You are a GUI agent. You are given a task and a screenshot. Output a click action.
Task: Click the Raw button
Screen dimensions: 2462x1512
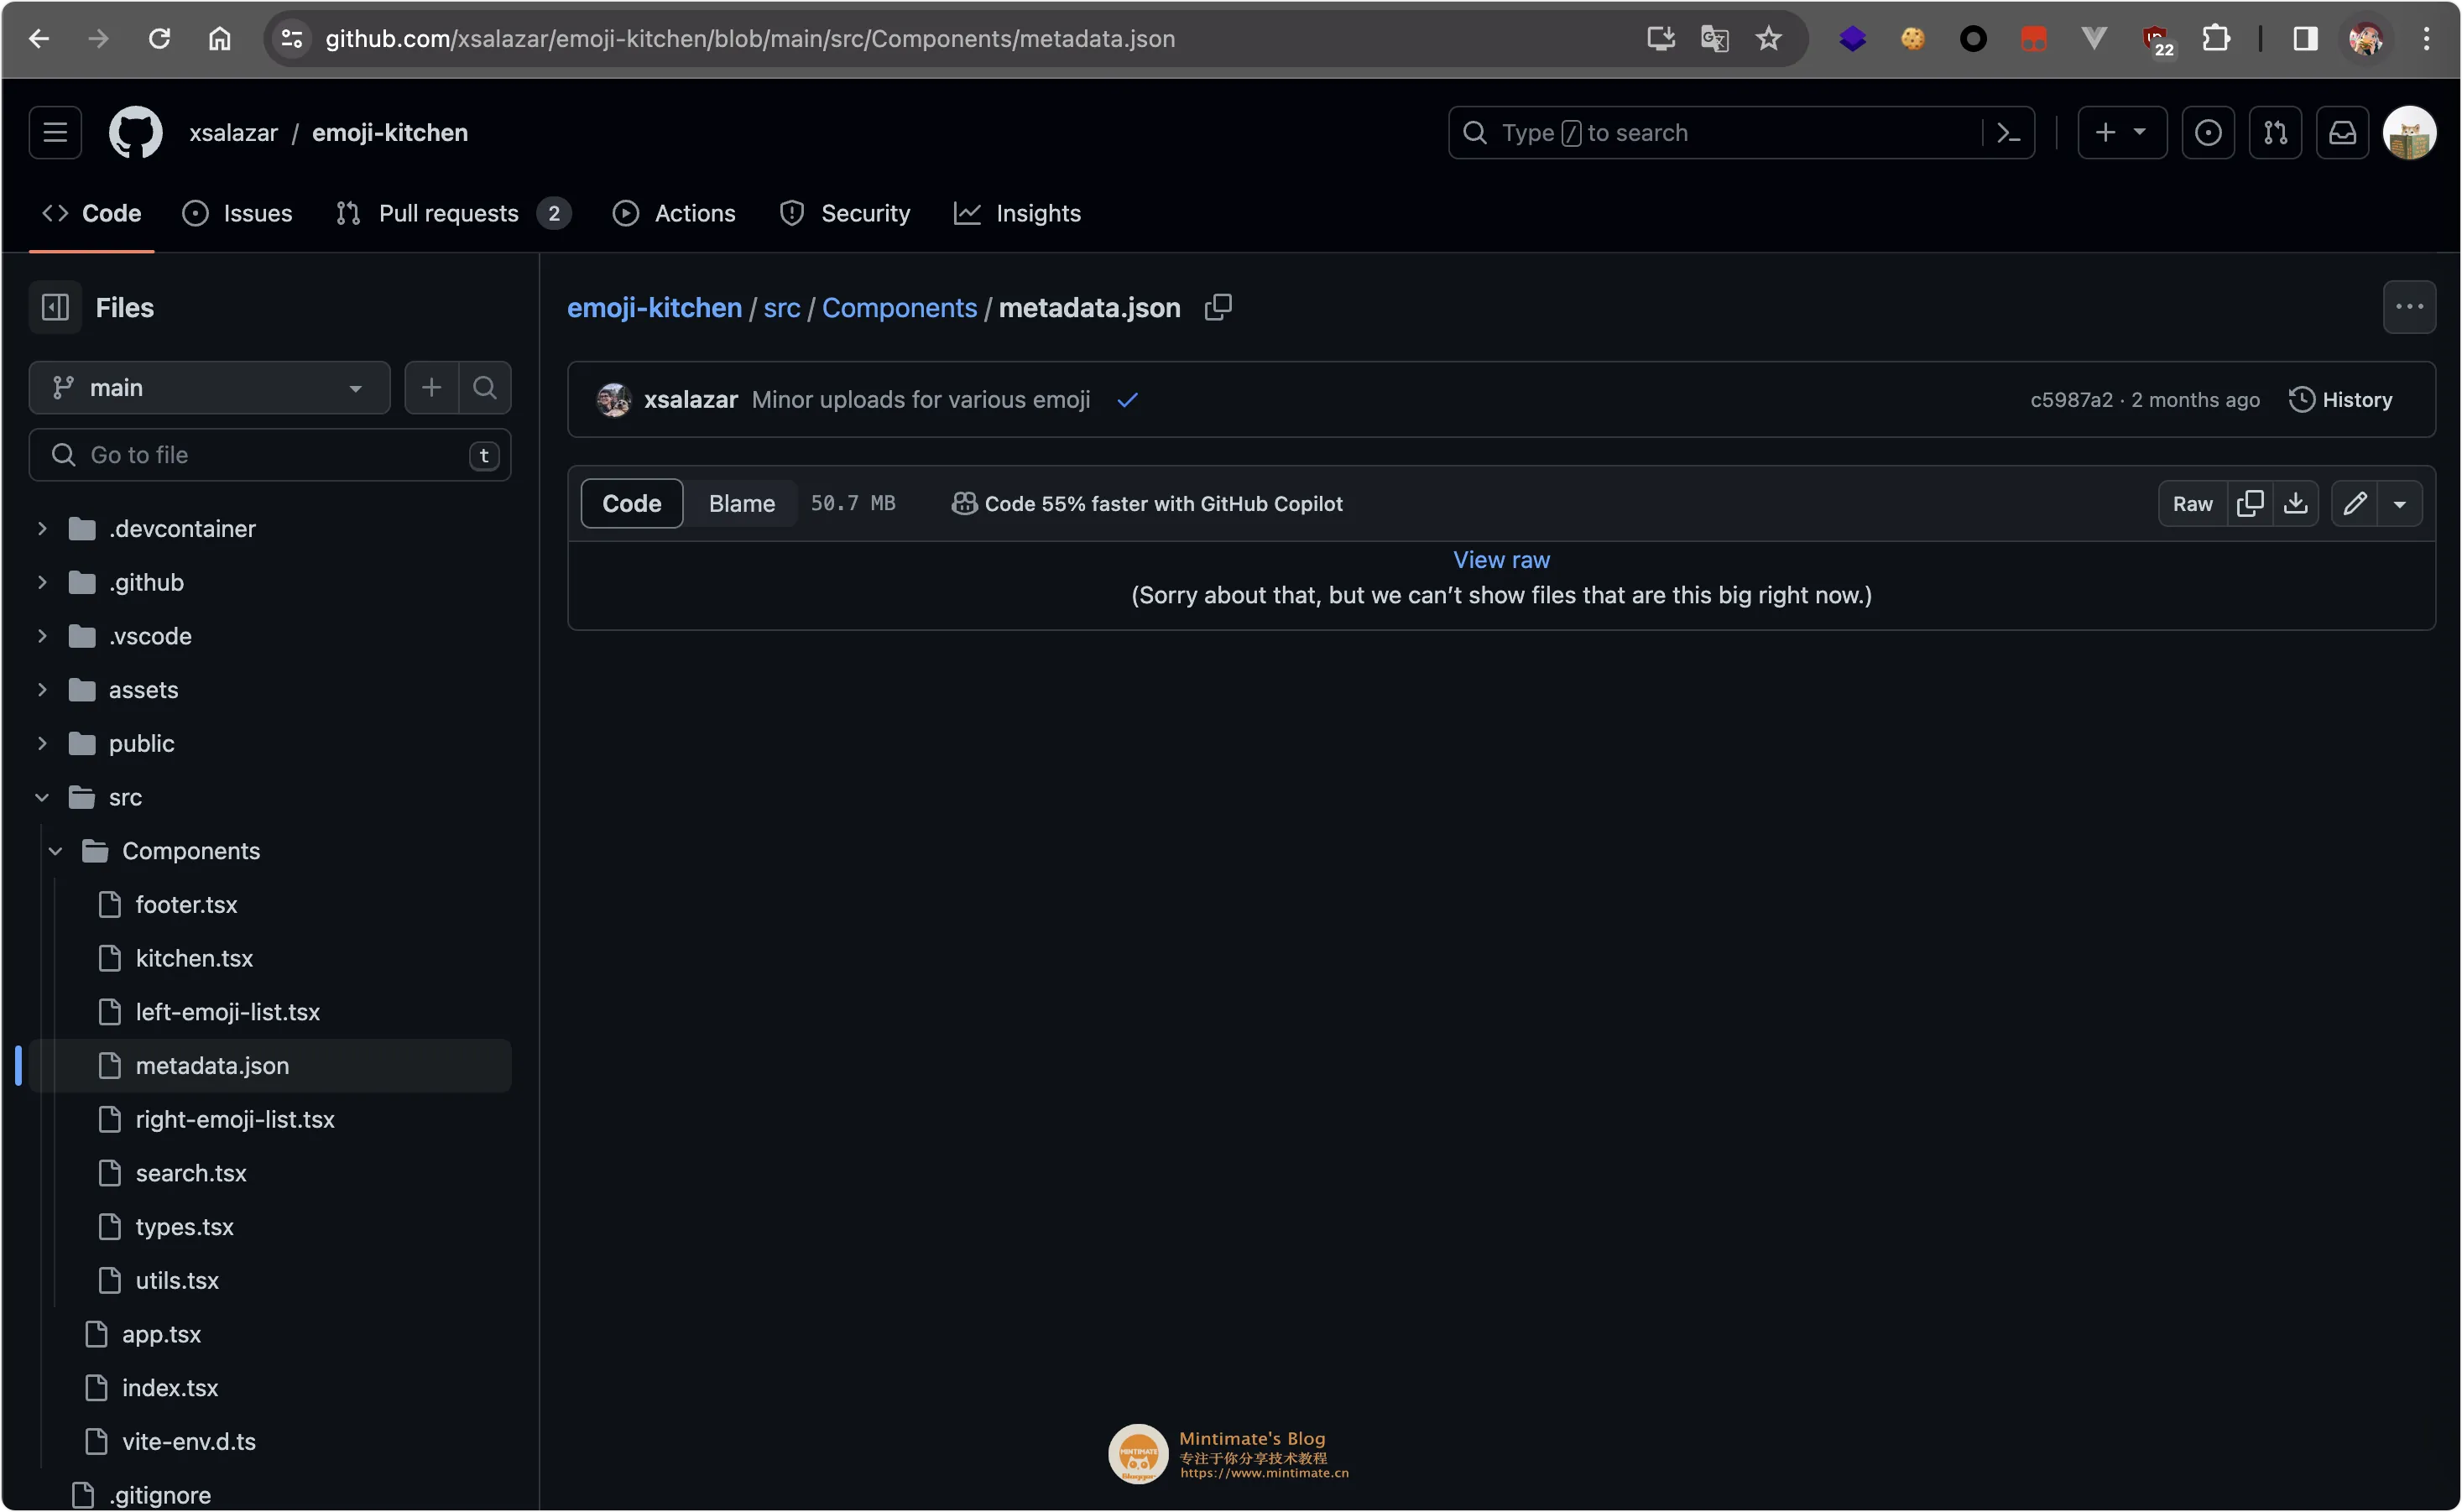[x=2192, y=503]
